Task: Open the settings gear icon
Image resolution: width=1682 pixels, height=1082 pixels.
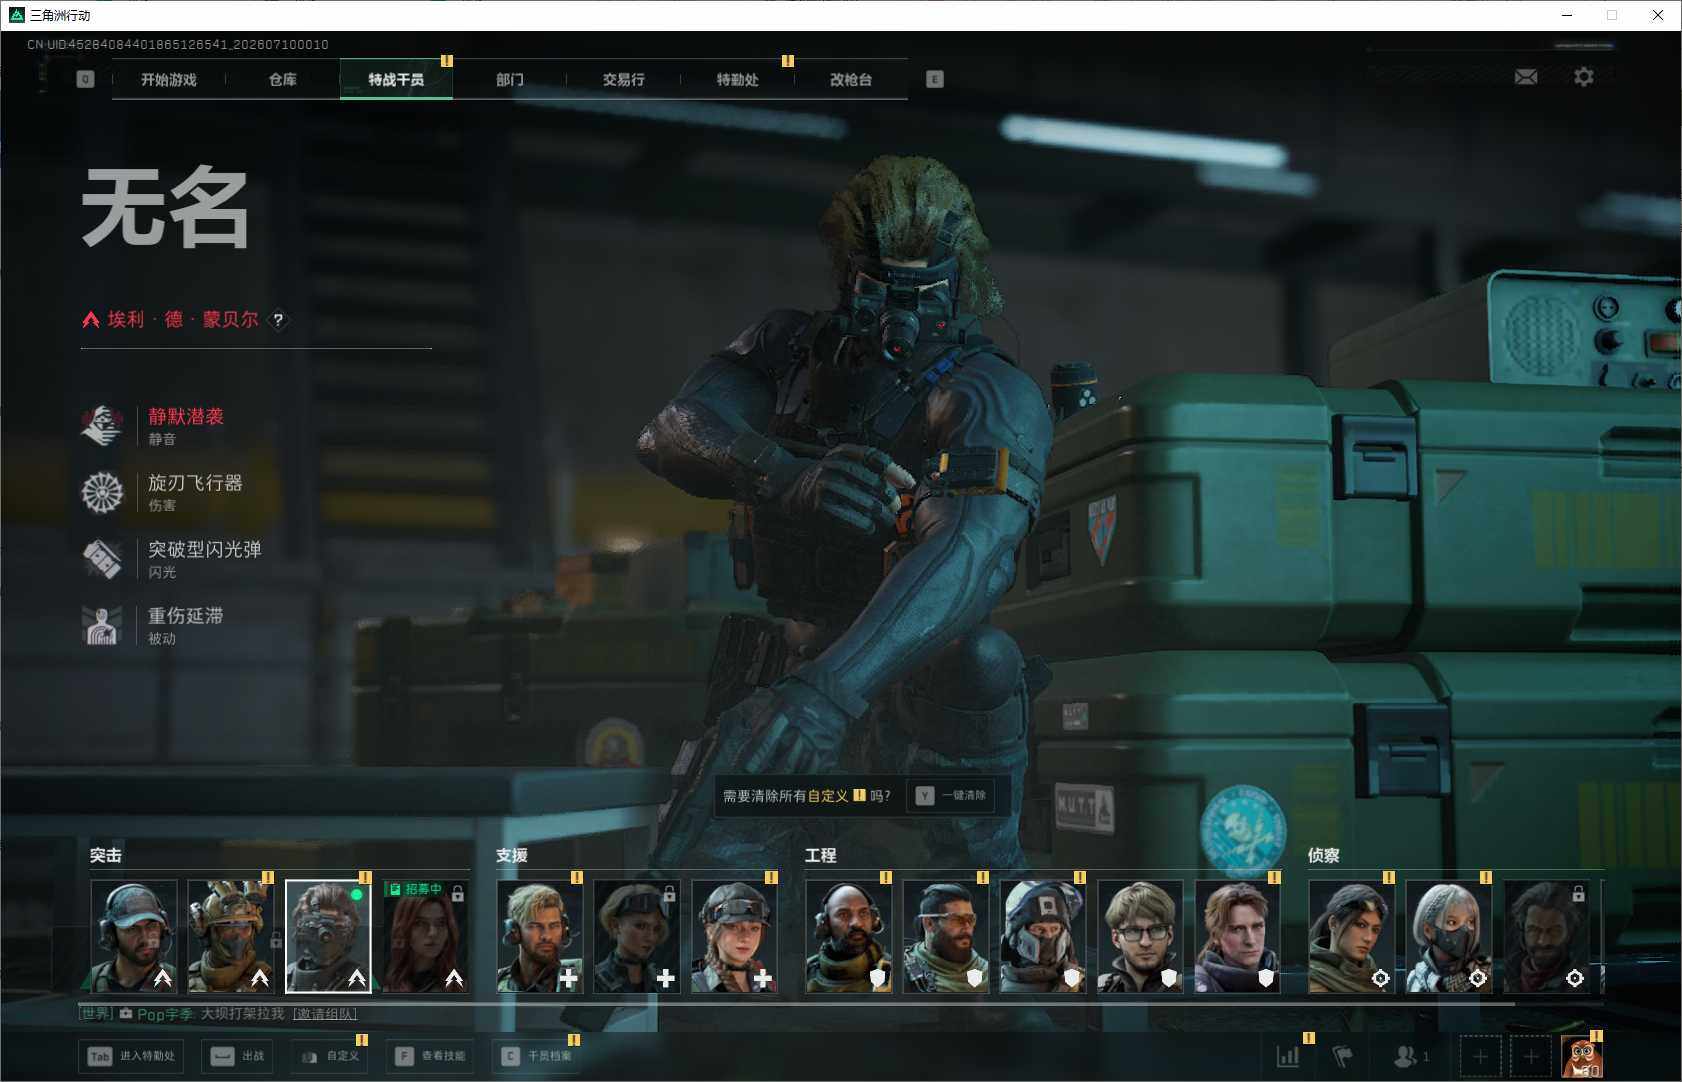Action: [1584, 77]
